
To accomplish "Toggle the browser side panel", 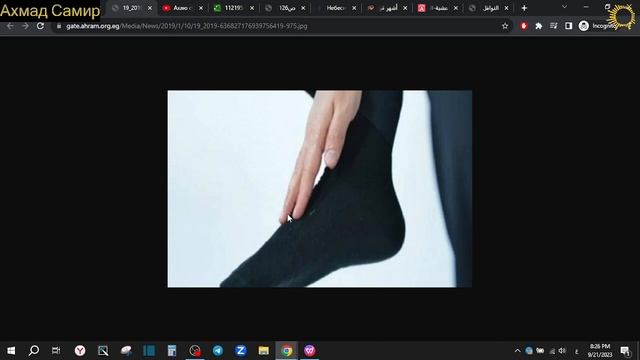I will [569, 26].
